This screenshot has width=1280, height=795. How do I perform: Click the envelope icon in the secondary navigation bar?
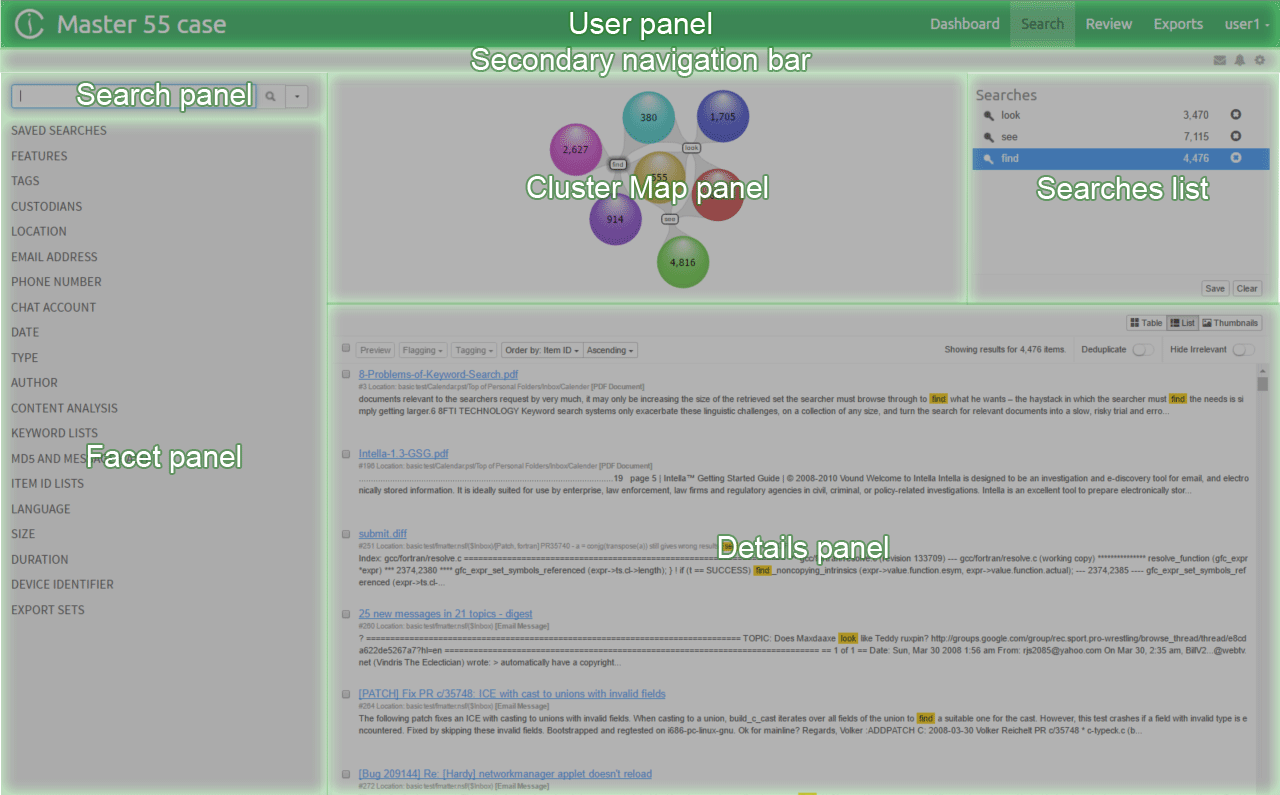(x=1220, y=60)
